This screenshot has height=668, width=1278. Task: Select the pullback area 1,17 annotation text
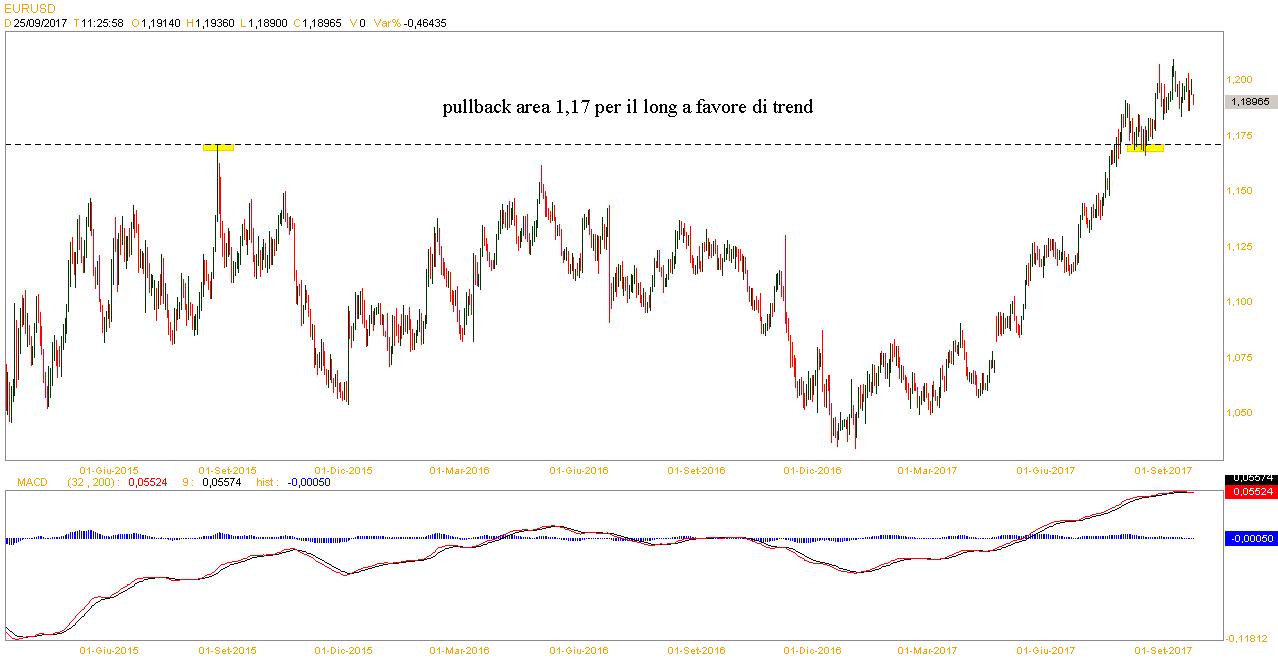coord(628,106)
